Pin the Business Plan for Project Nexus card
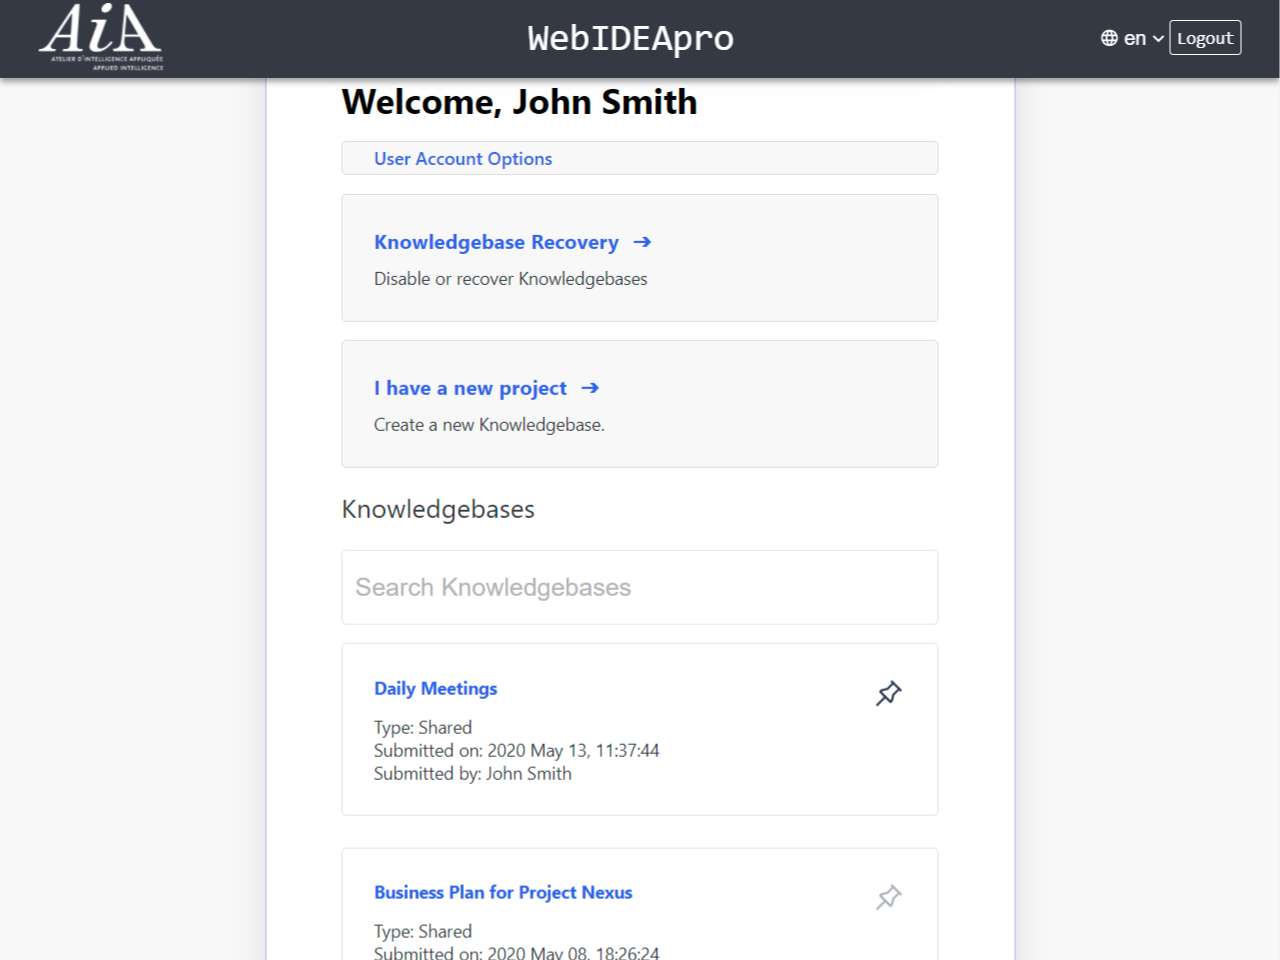 tap(888, 897)
